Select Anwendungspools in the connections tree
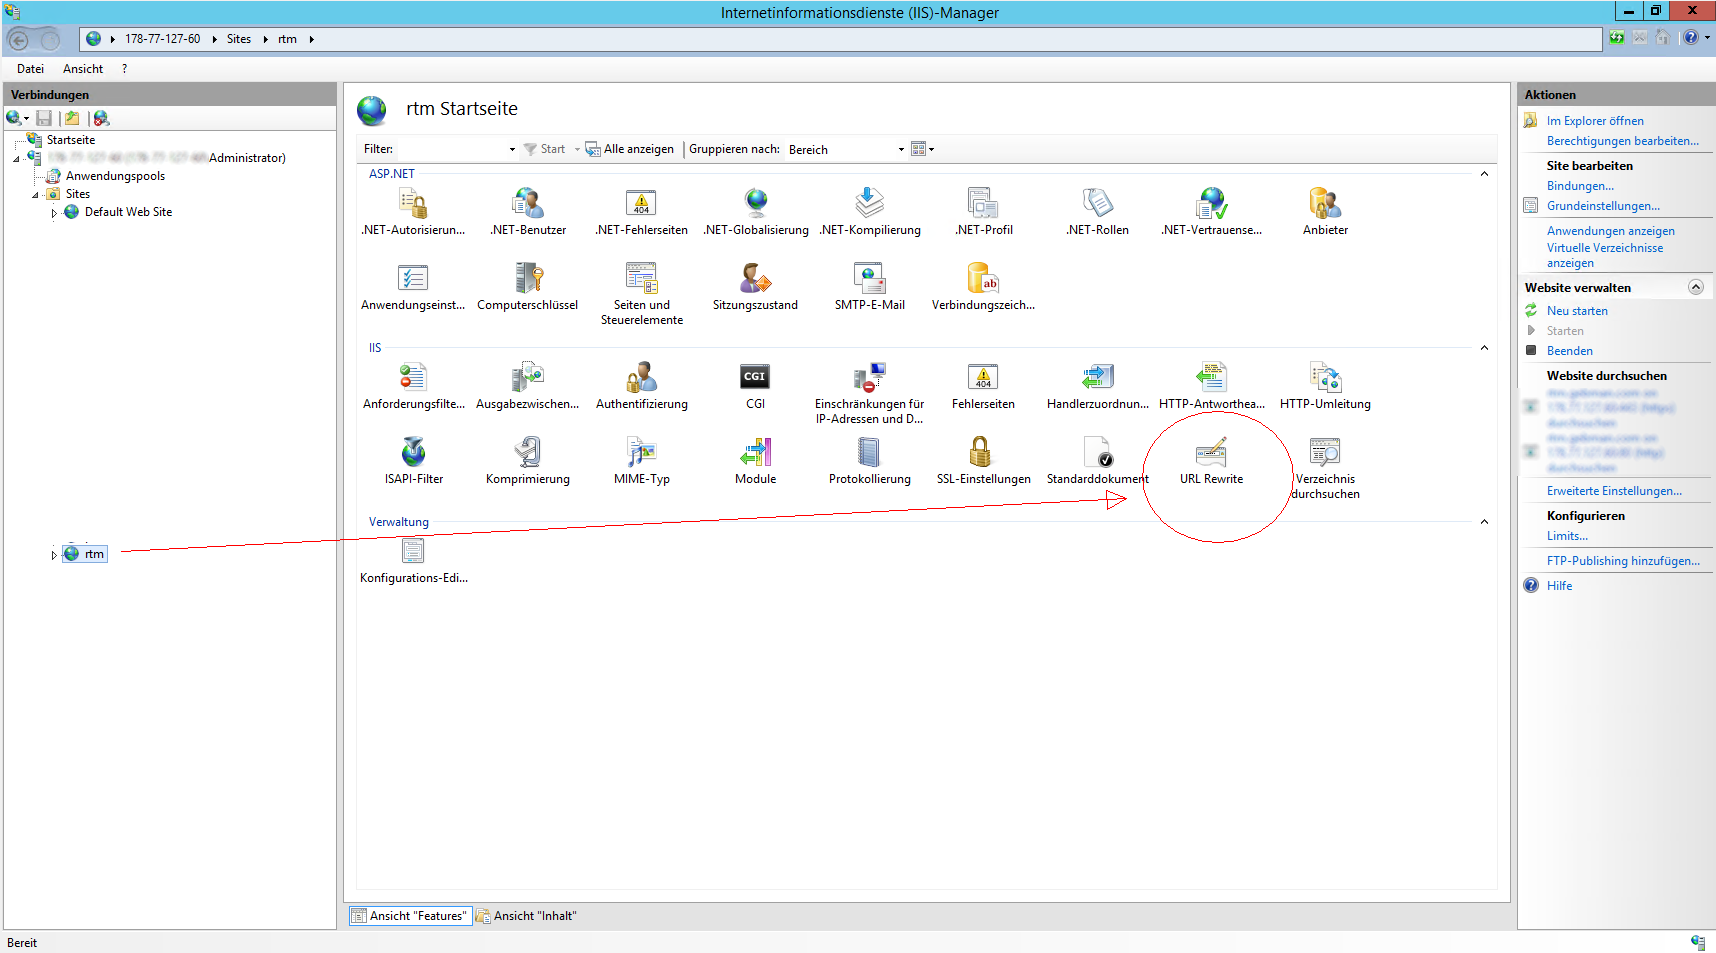This screenshot has width=1716, height=953. (x=115, y=176)
